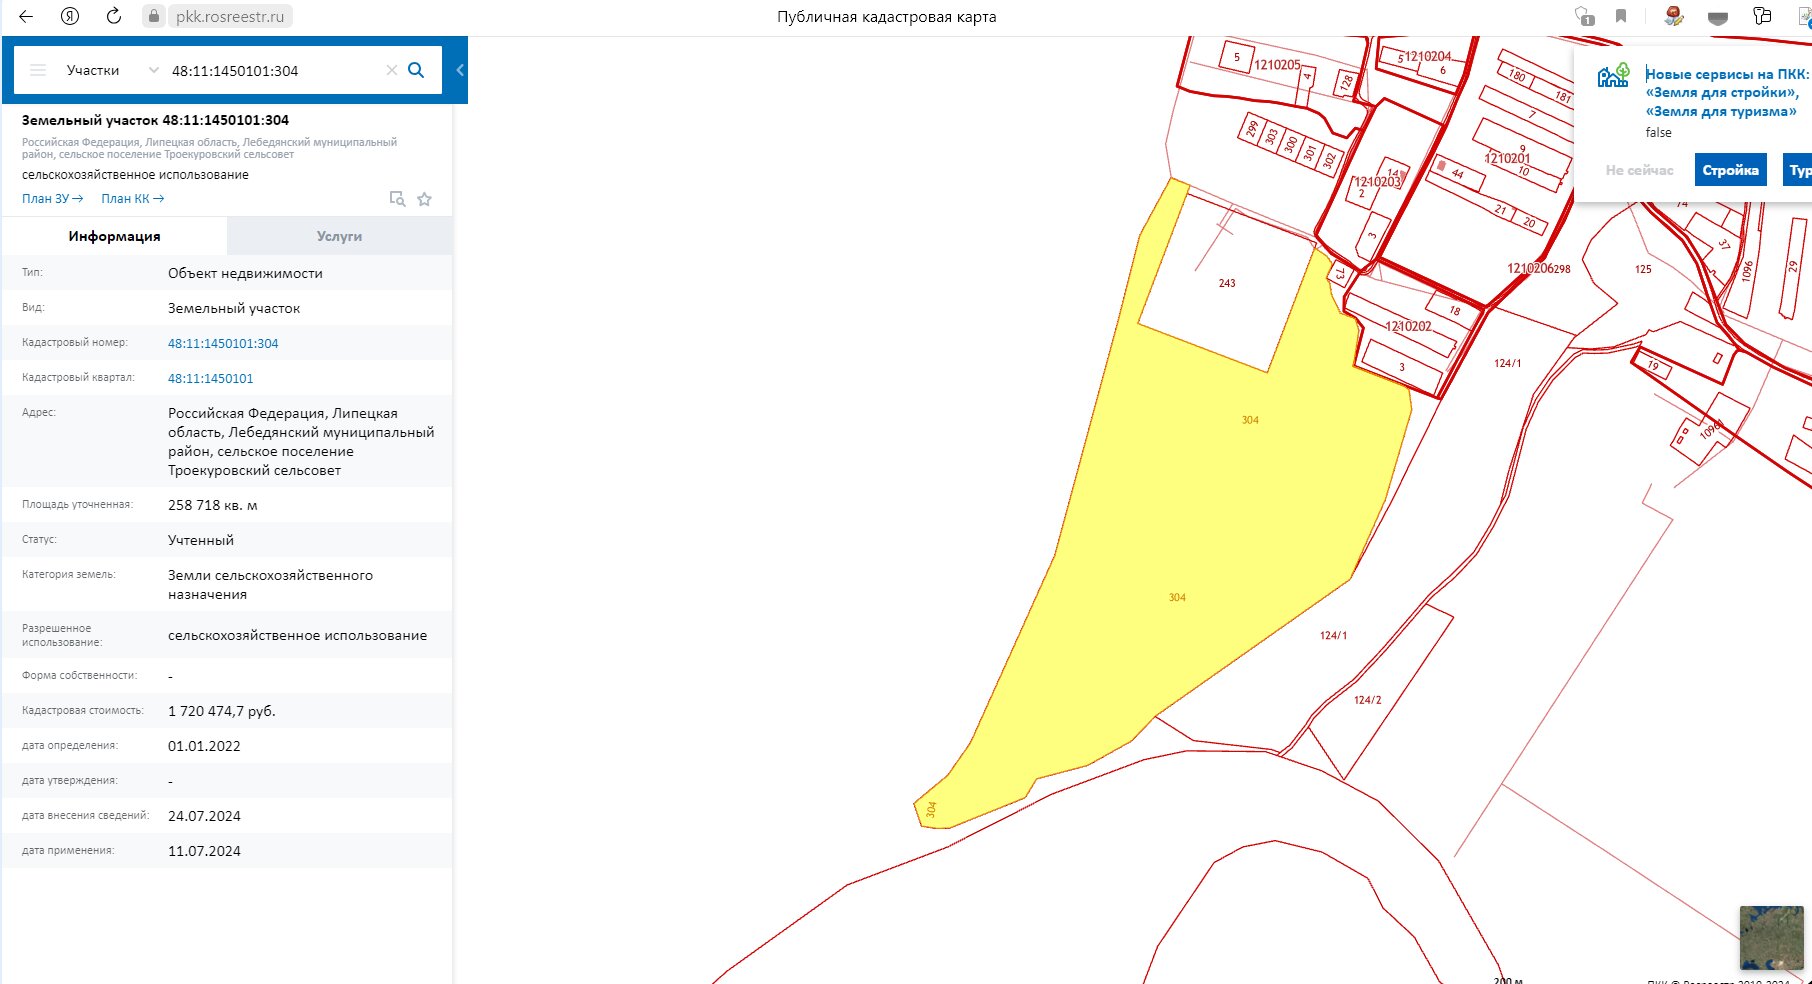1812x984 pixels.
Task: Click parcel 125 label on the map
Action: [1643, 269]
